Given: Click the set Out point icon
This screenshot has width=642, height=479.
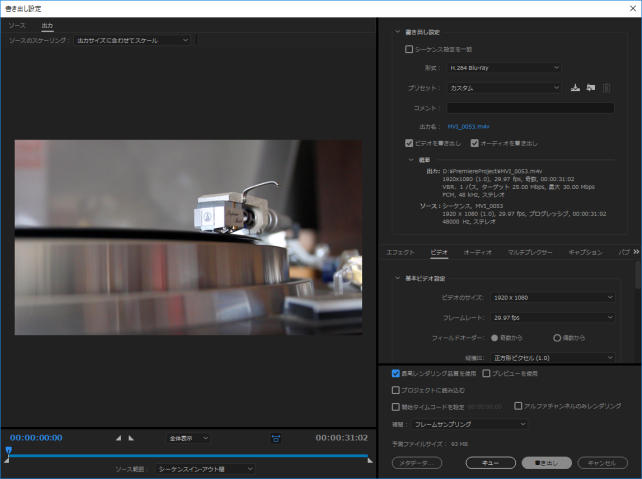Looking at the screenshot, I should pyautogui.click(x=131, y=438).
